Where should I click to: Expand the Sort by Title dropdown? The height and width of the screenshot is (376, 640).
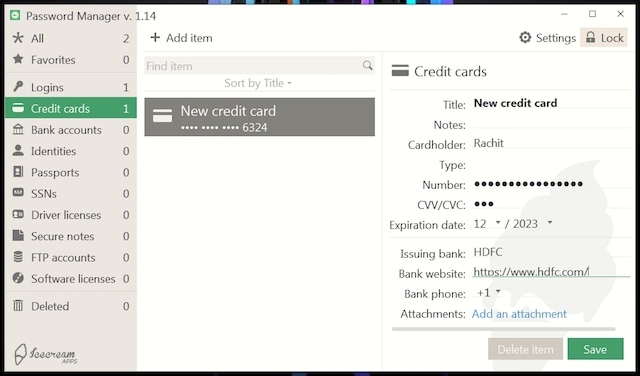(258, 83)
